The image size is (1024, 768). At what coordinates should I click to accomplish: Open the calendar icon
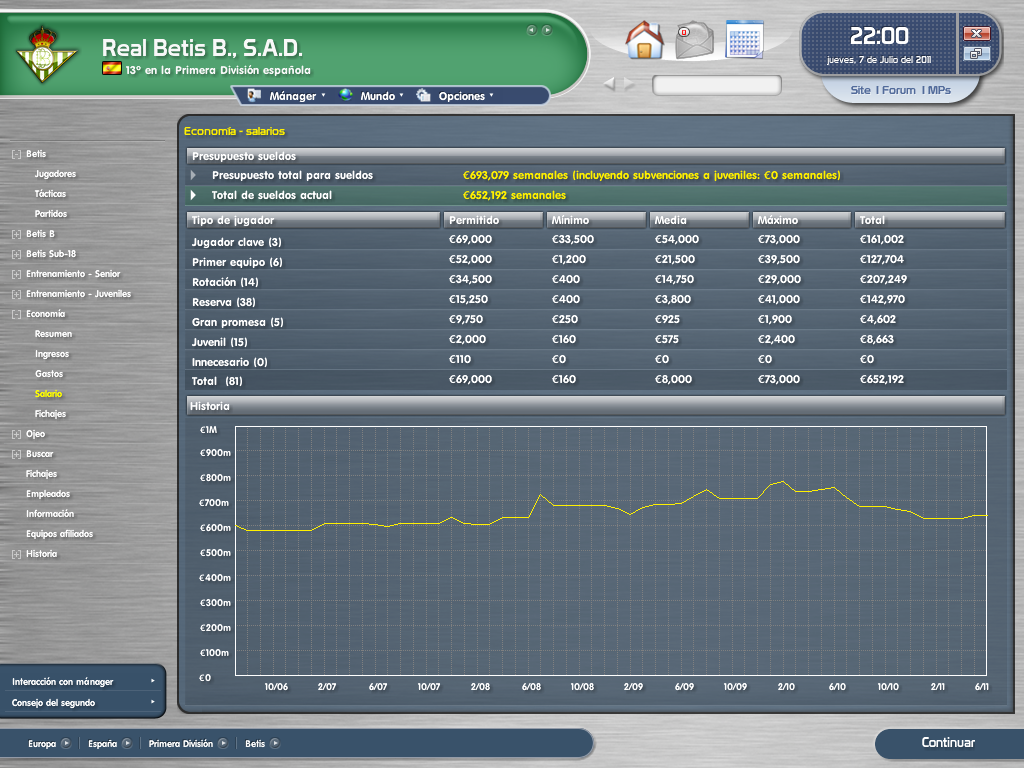click(x=744, y=39)
